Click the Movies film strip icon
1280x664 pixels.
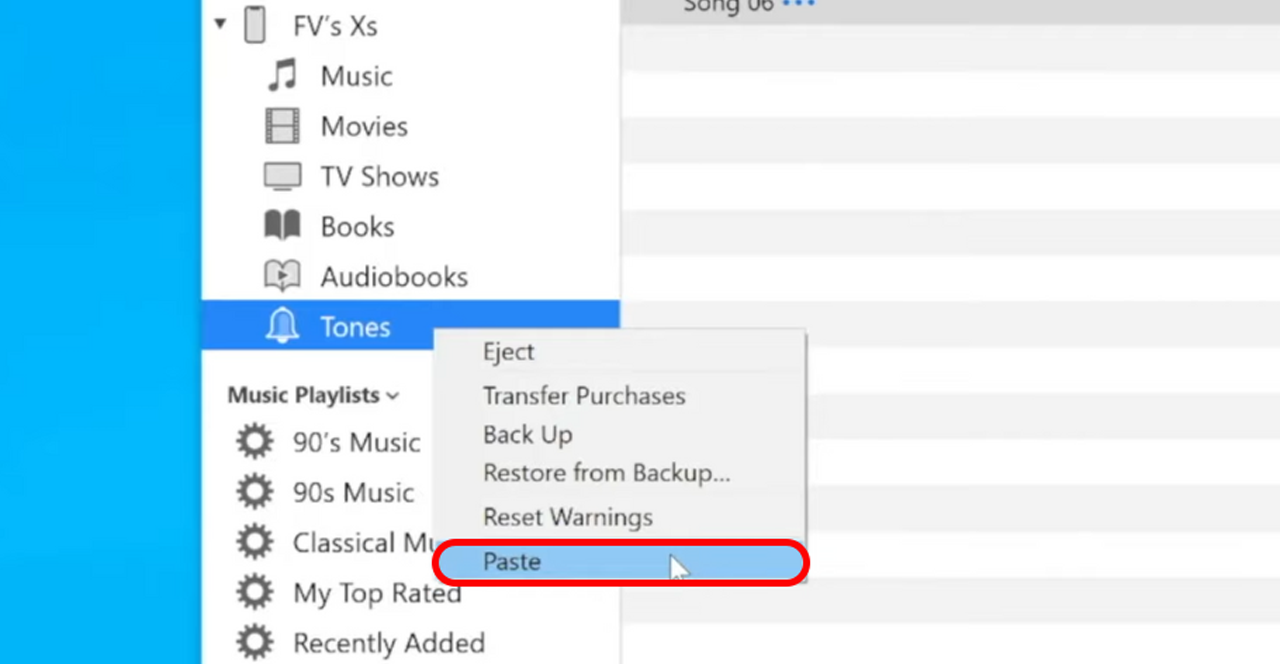click(x=282, y=127)
